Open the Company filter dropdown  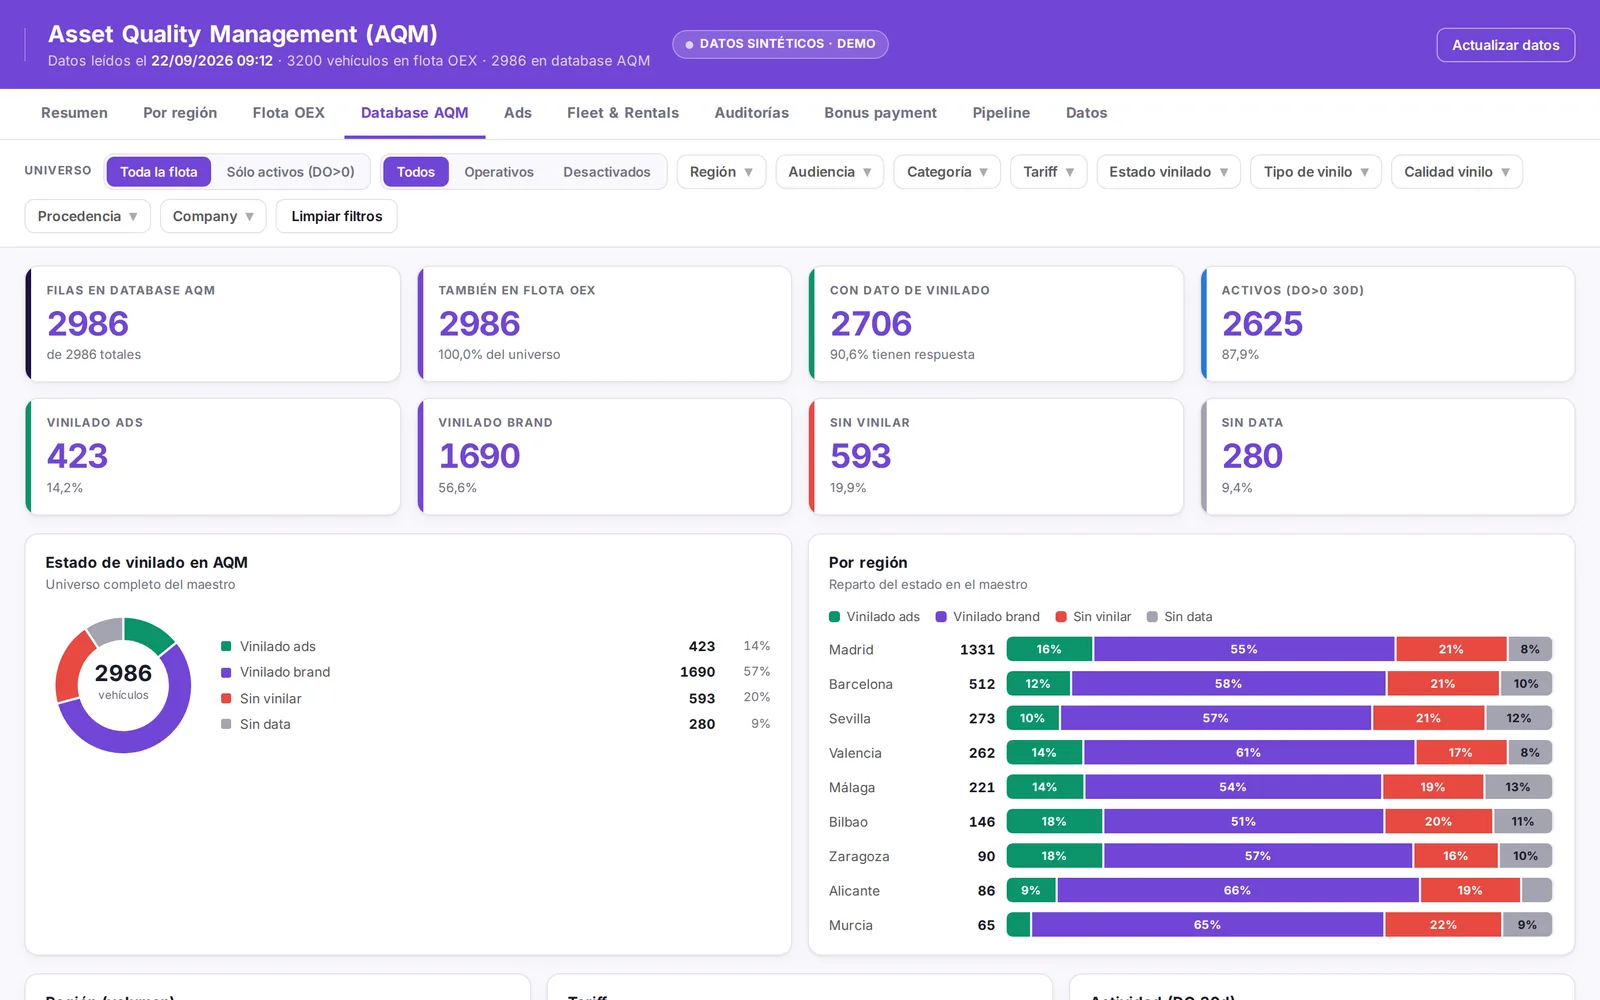click(x=213, y=216)
